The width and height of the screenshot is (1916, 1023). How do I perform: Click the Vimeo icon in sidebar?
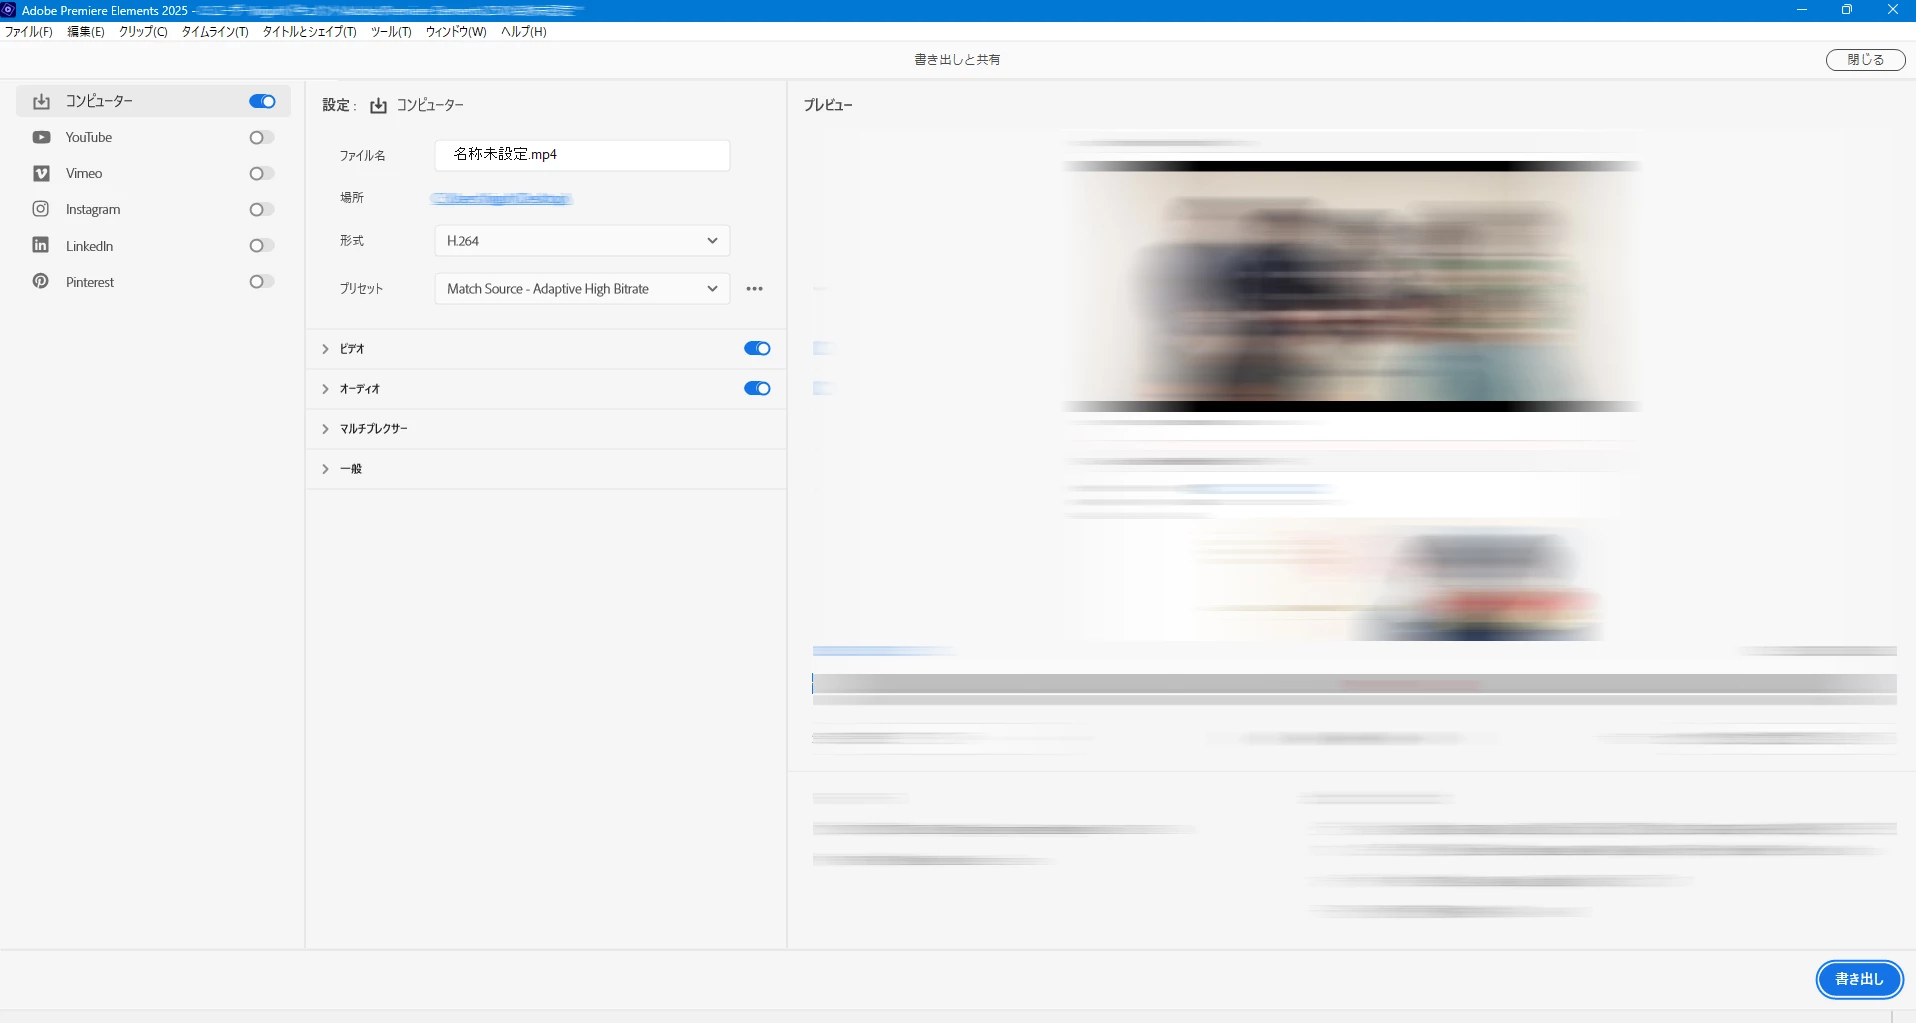point(41,173)
